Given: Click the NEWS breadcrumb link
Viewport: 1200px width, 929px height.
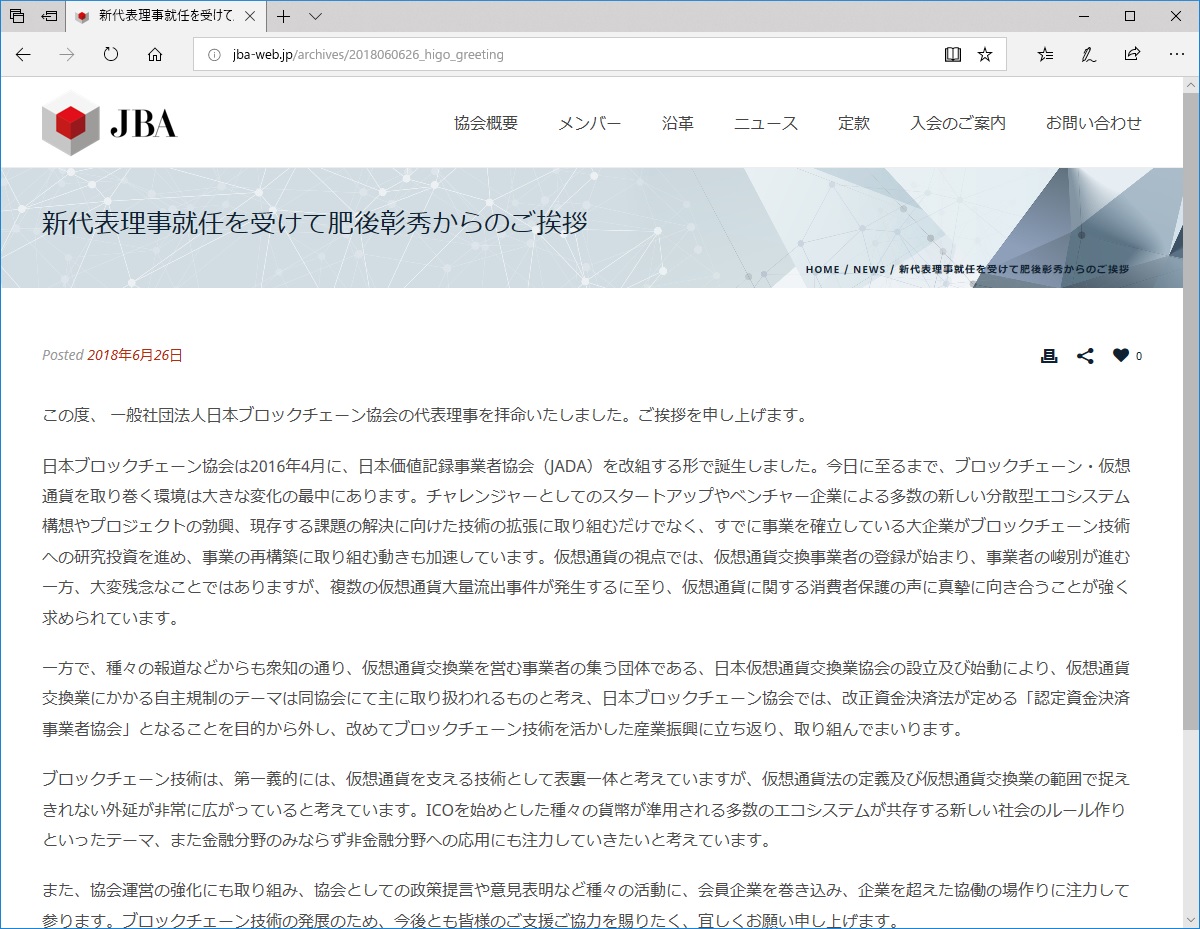Looking at the screenshot, I should tap(869, 268).
